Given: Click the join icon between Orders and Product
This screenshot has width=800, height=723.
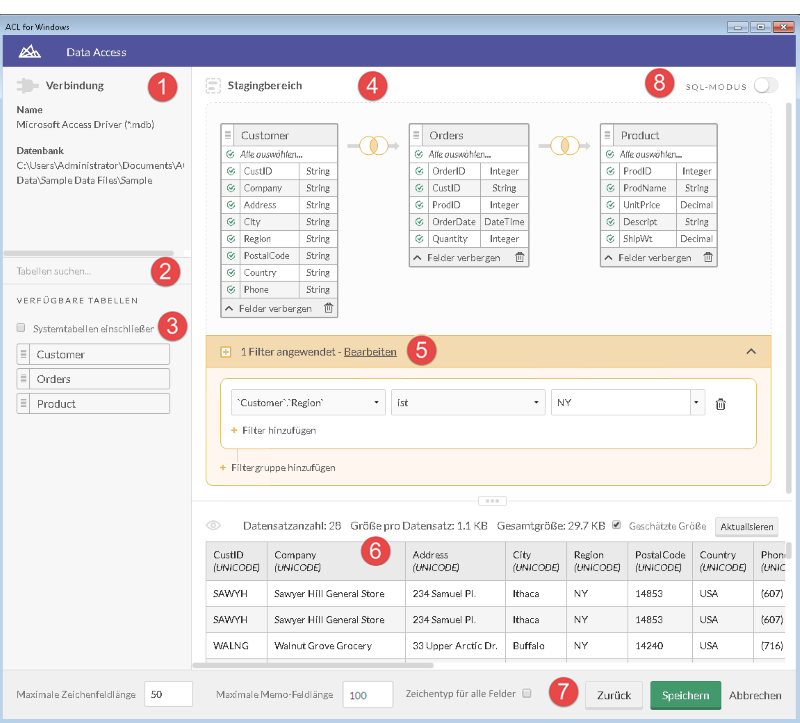Looking at the screenshot, I should [565, 146].
